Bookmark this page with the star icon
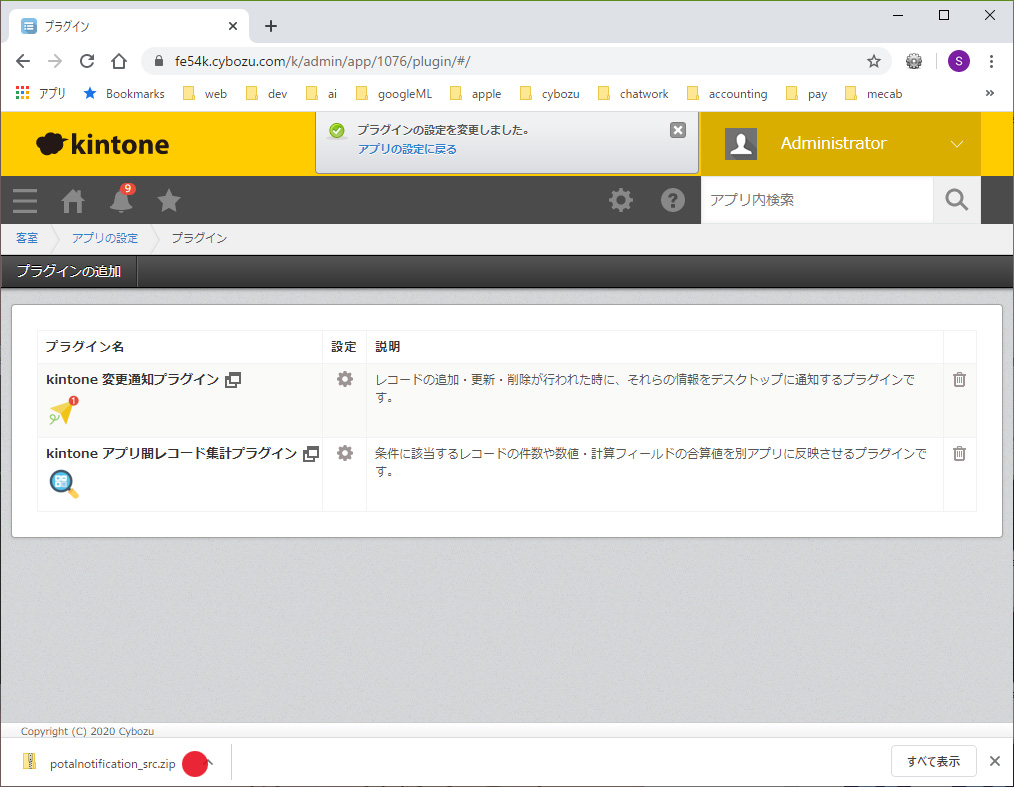This screenshot has width=1014, height=787. coord(874,61)
